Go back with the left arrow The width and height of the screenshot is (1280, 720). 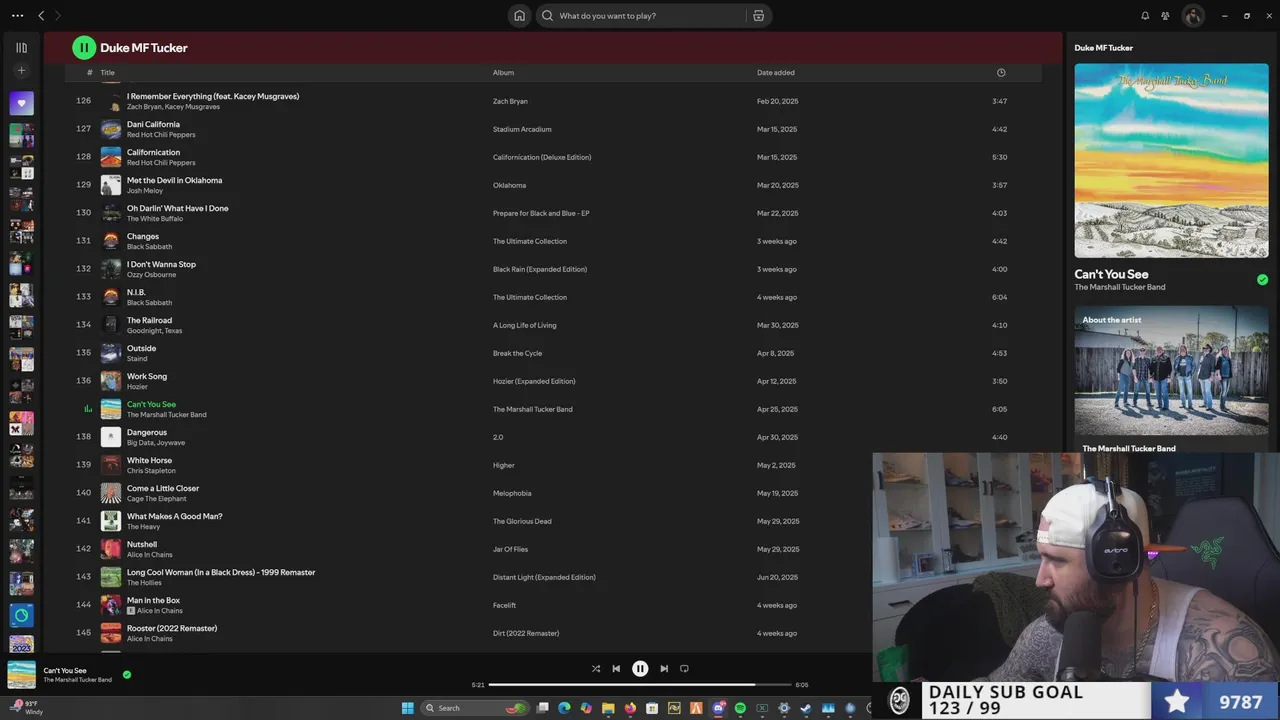coord(41,16)
